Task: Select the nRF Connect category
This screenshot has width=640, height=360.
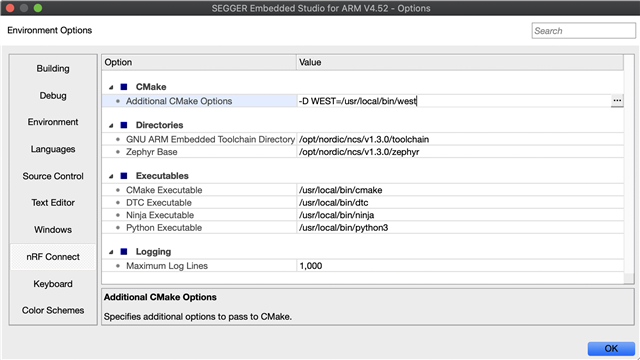Action: point(53,257)
